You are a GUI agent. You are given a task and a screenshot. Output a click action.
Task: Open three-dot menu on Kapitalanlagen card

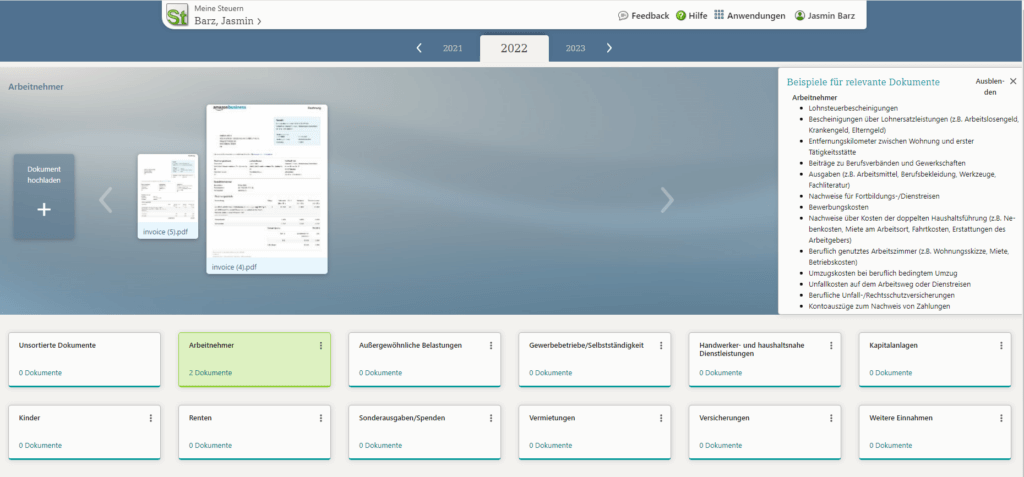1002,346
